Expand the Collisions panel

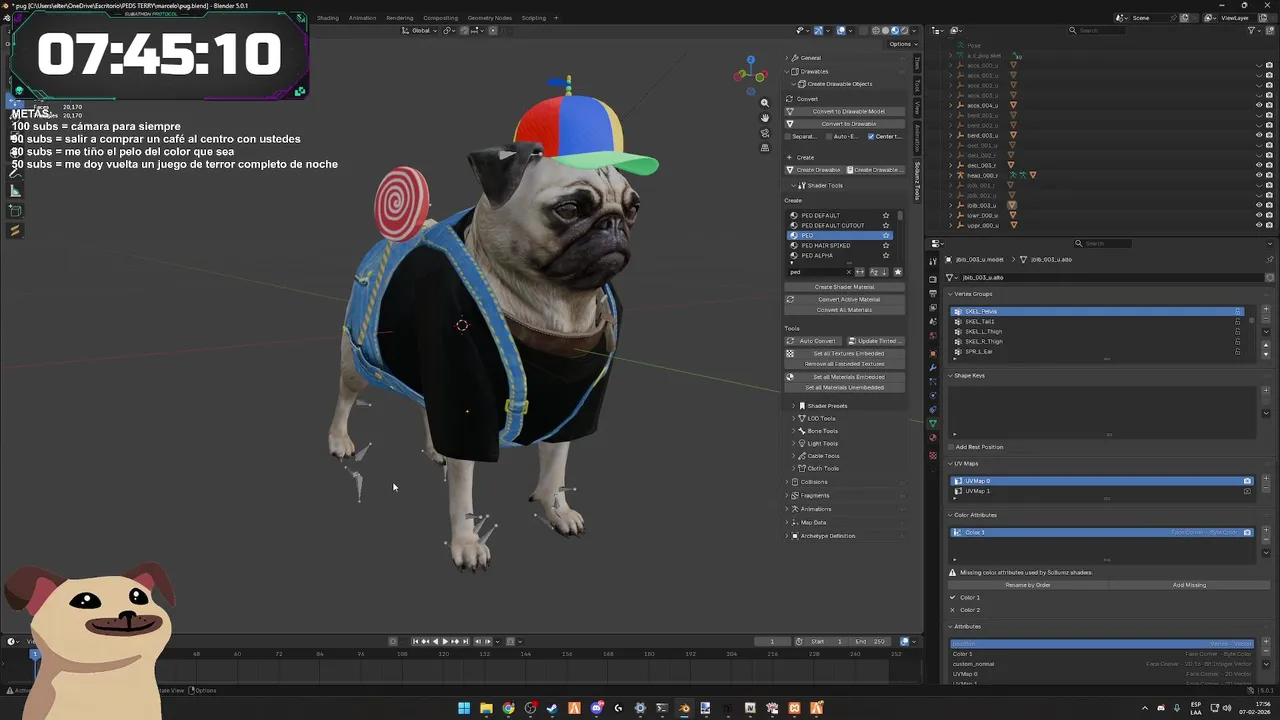pos(787,482)
